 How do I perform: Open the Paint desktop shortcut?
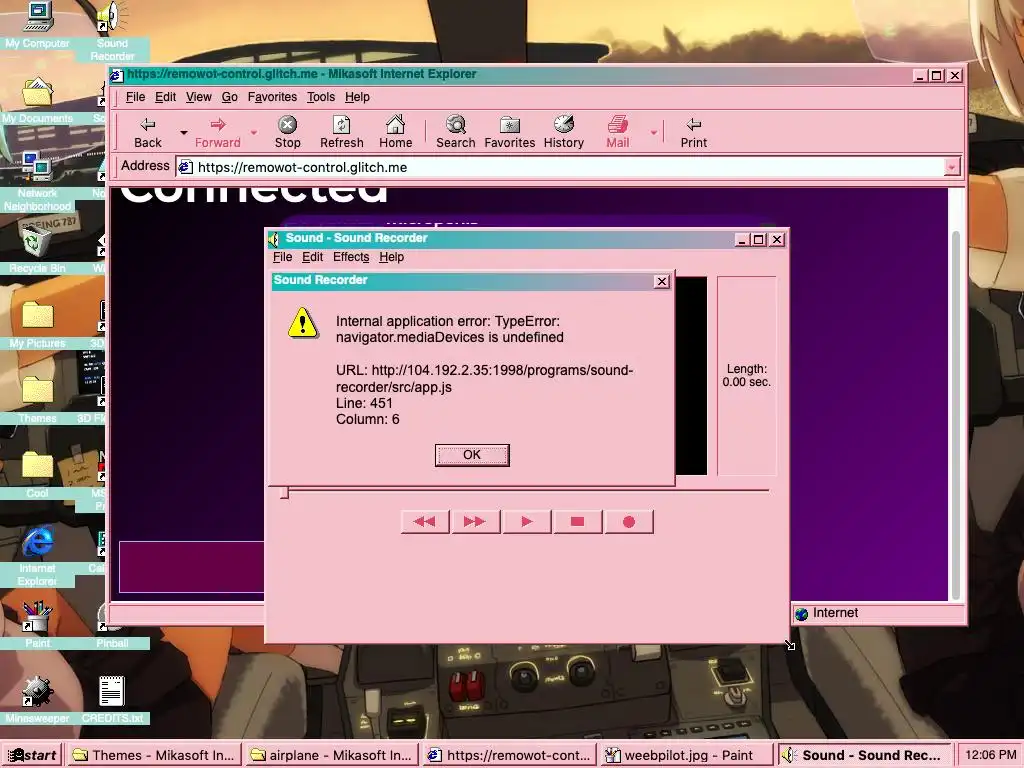37,625
